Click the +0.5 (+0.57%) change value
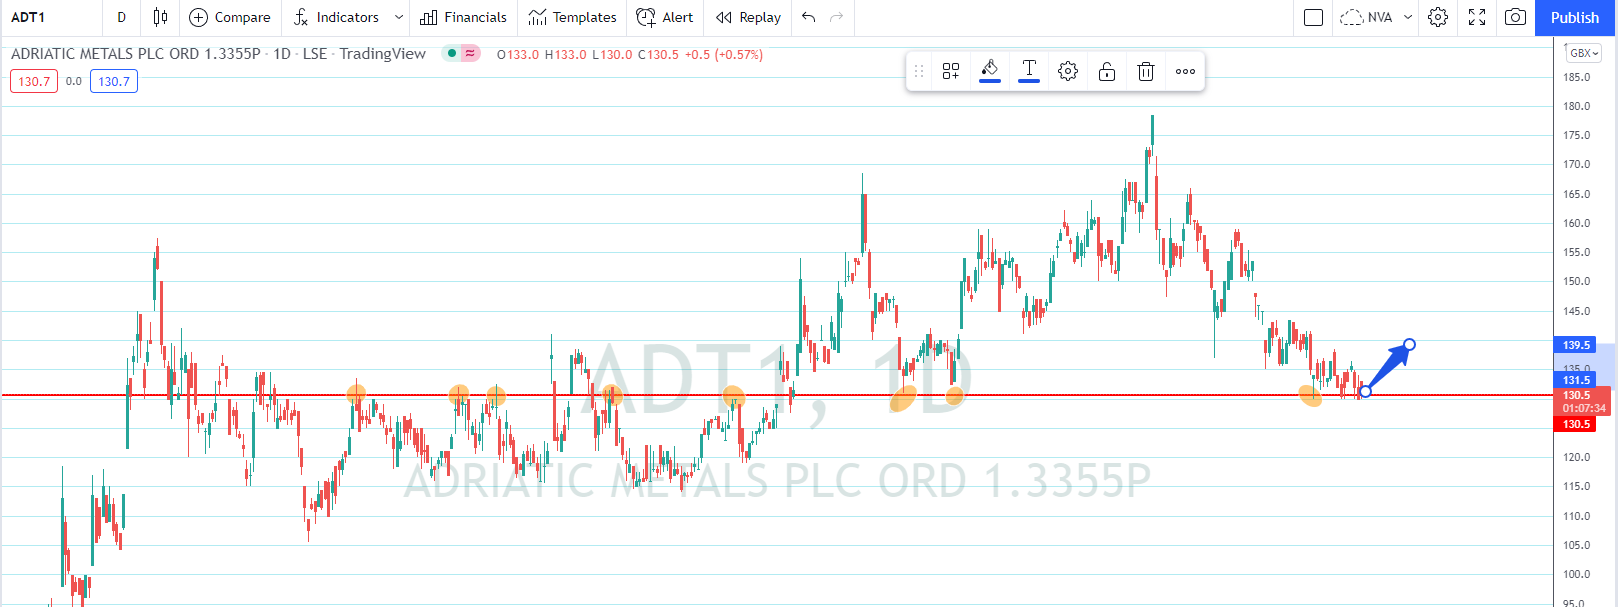The height and width of the screenshot is (607, 1618). (724, 55)
